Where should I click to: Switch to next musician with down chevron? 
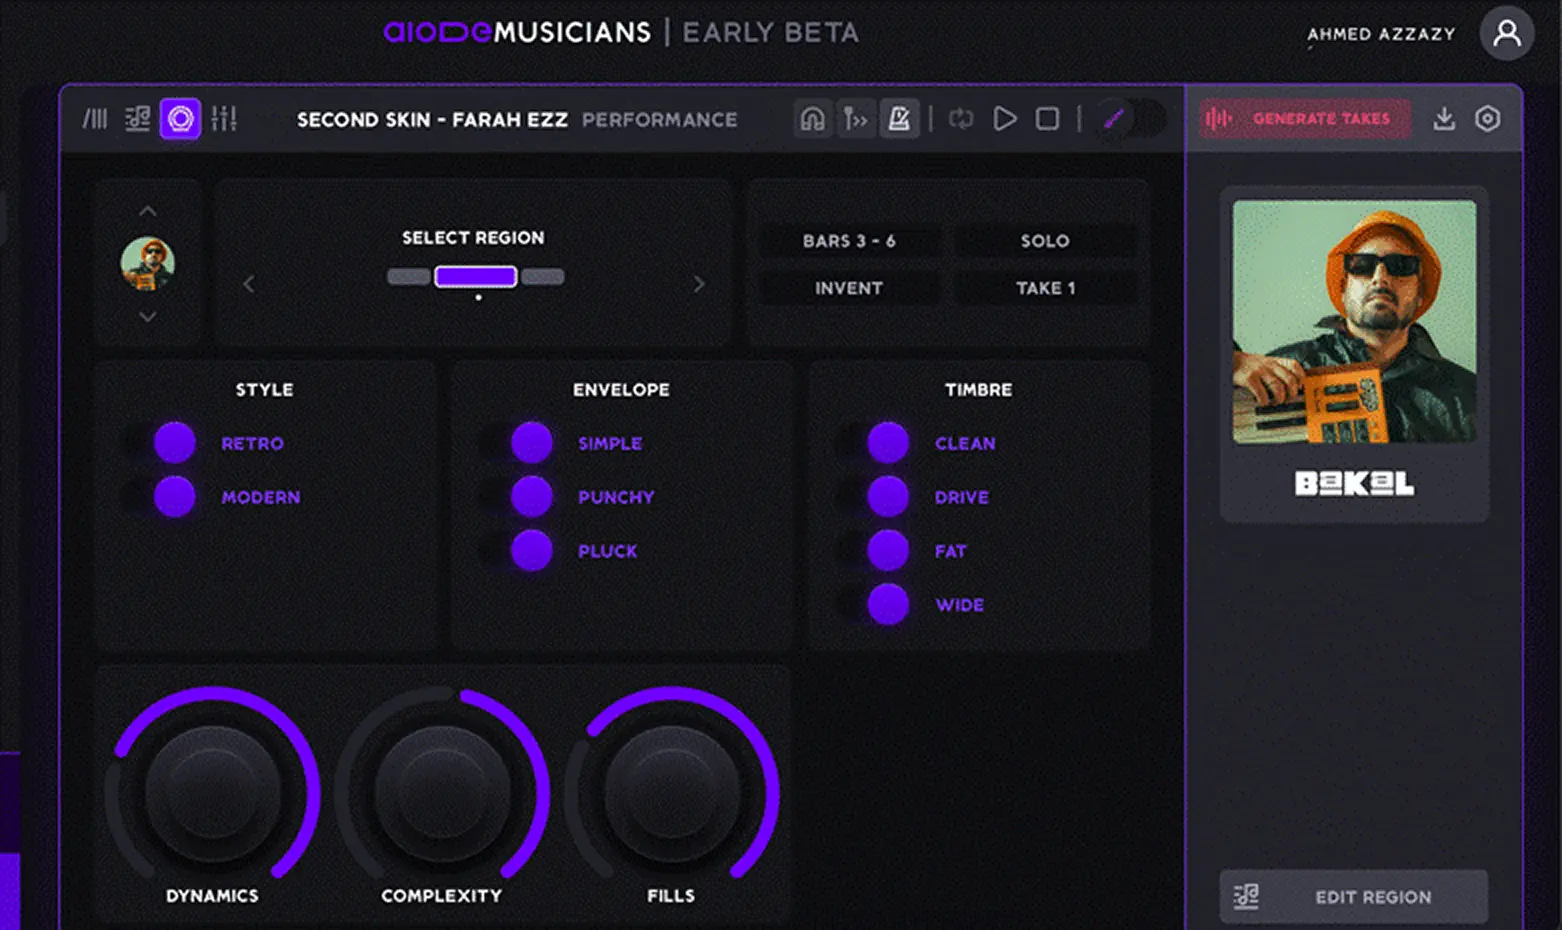(x=148, y=317)
